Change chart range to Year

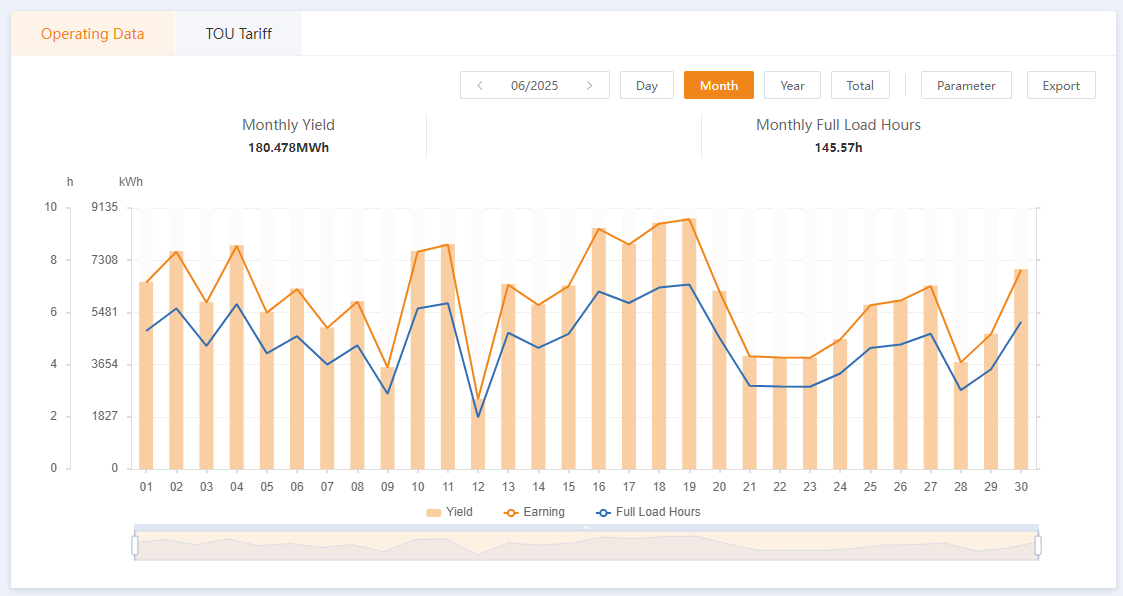[x=792, y=86]
